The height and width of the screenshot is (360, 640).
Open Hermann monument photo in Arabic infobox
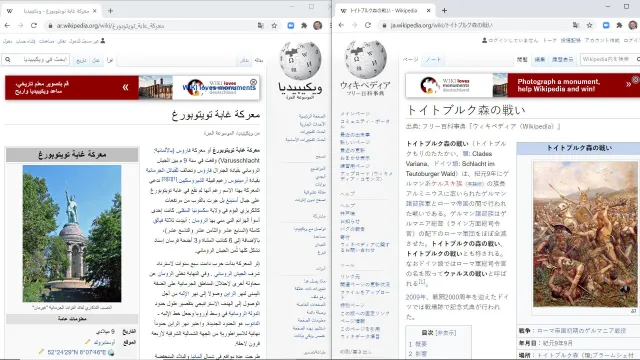click(72, 233)
